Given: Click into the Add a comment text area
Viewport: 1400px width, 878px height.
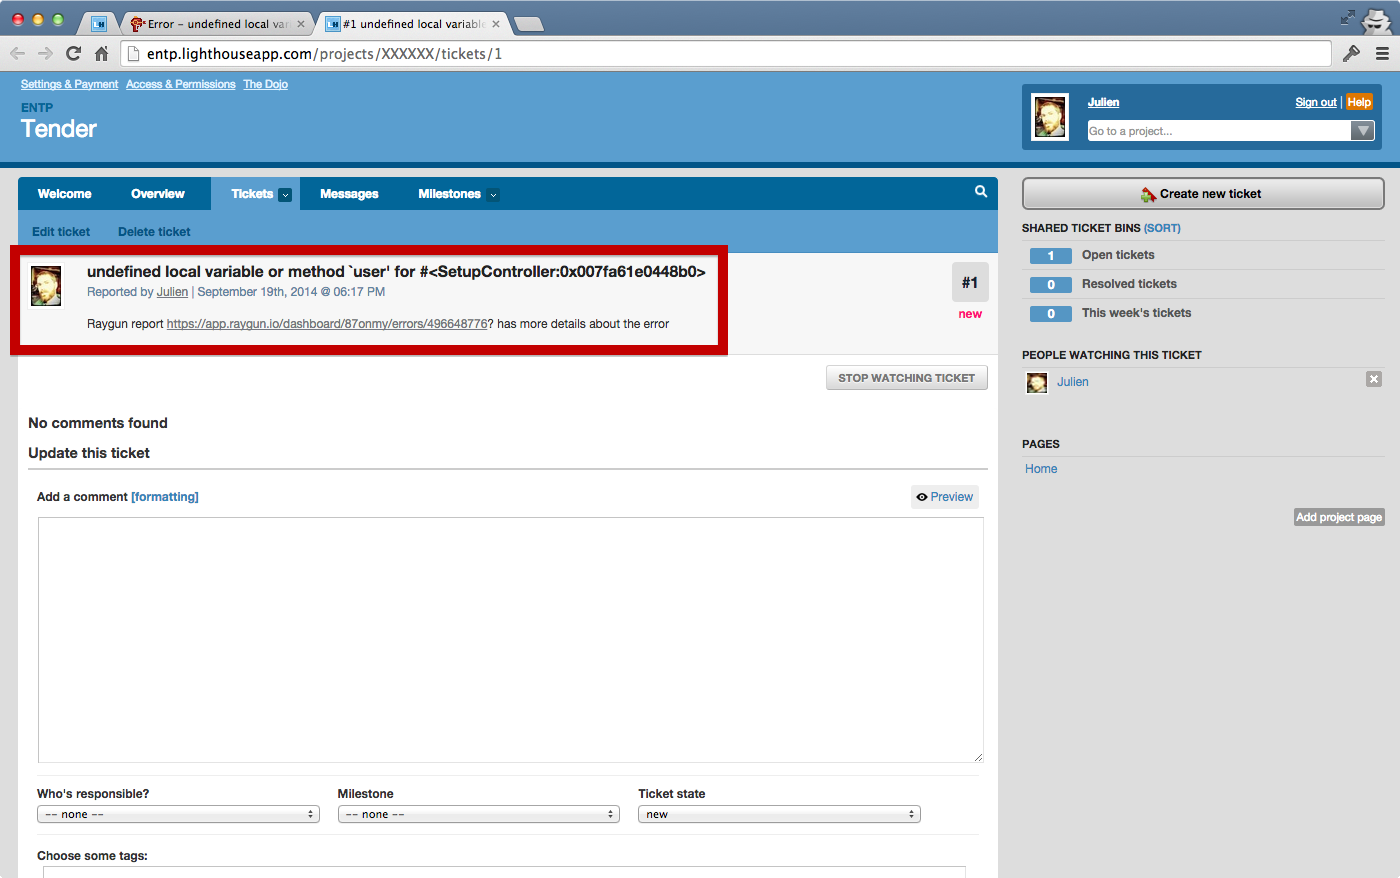Looking at the screenshot, I should [511, 640].
